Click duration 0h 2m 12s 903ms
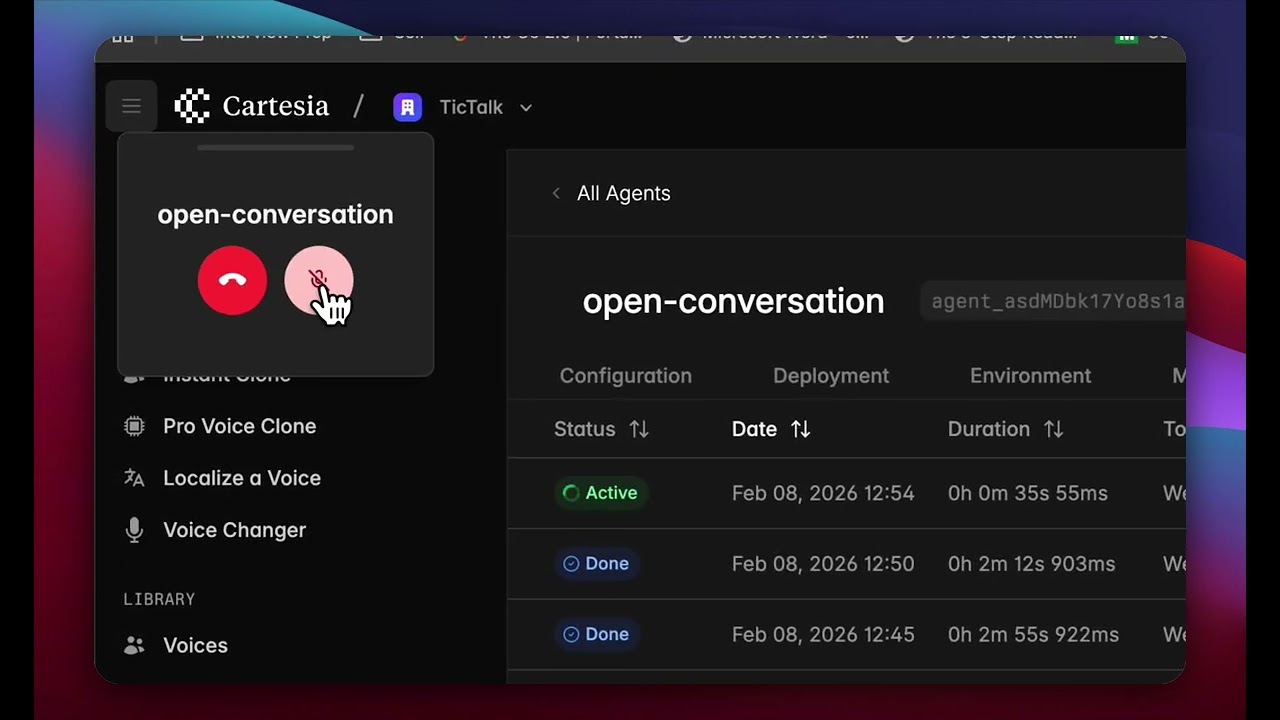1280x720 pixels. (x=1032, y=564)
